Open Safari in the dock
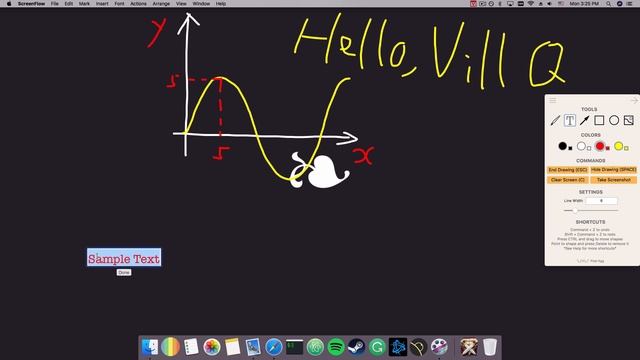640x360 pixels. (x=273, y=347)
